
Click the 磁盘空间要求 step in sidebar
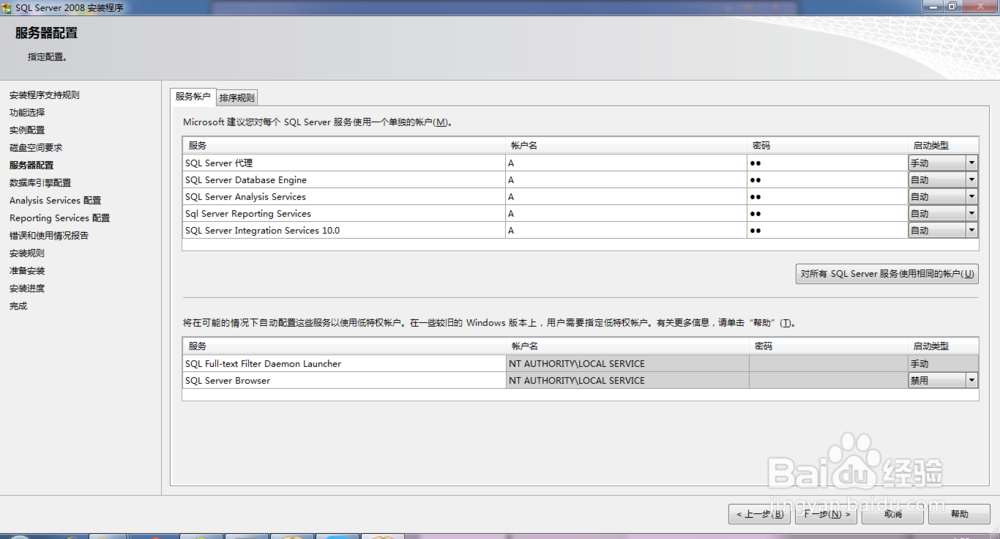tap(36, 147)
